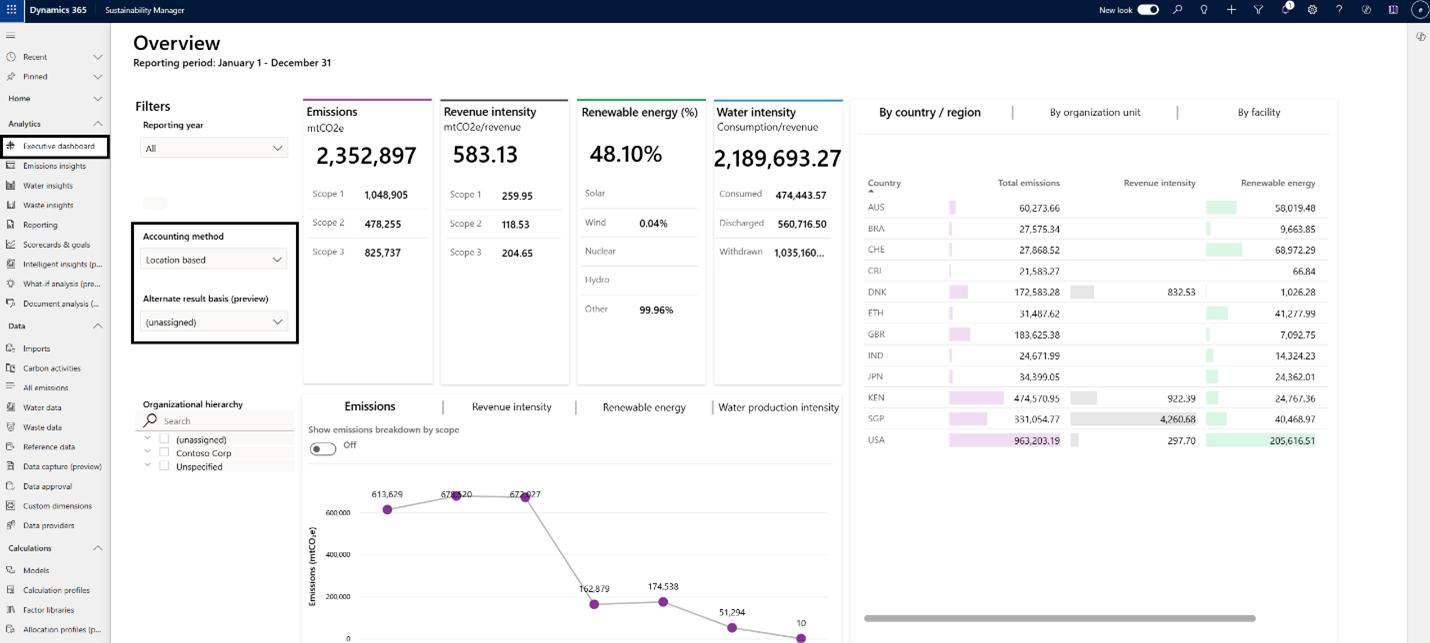Click the horizontal scrollbar under country table
The height and width of the screenshot is (643, 1430).
pyautogui.click(x=1059, y=619)
